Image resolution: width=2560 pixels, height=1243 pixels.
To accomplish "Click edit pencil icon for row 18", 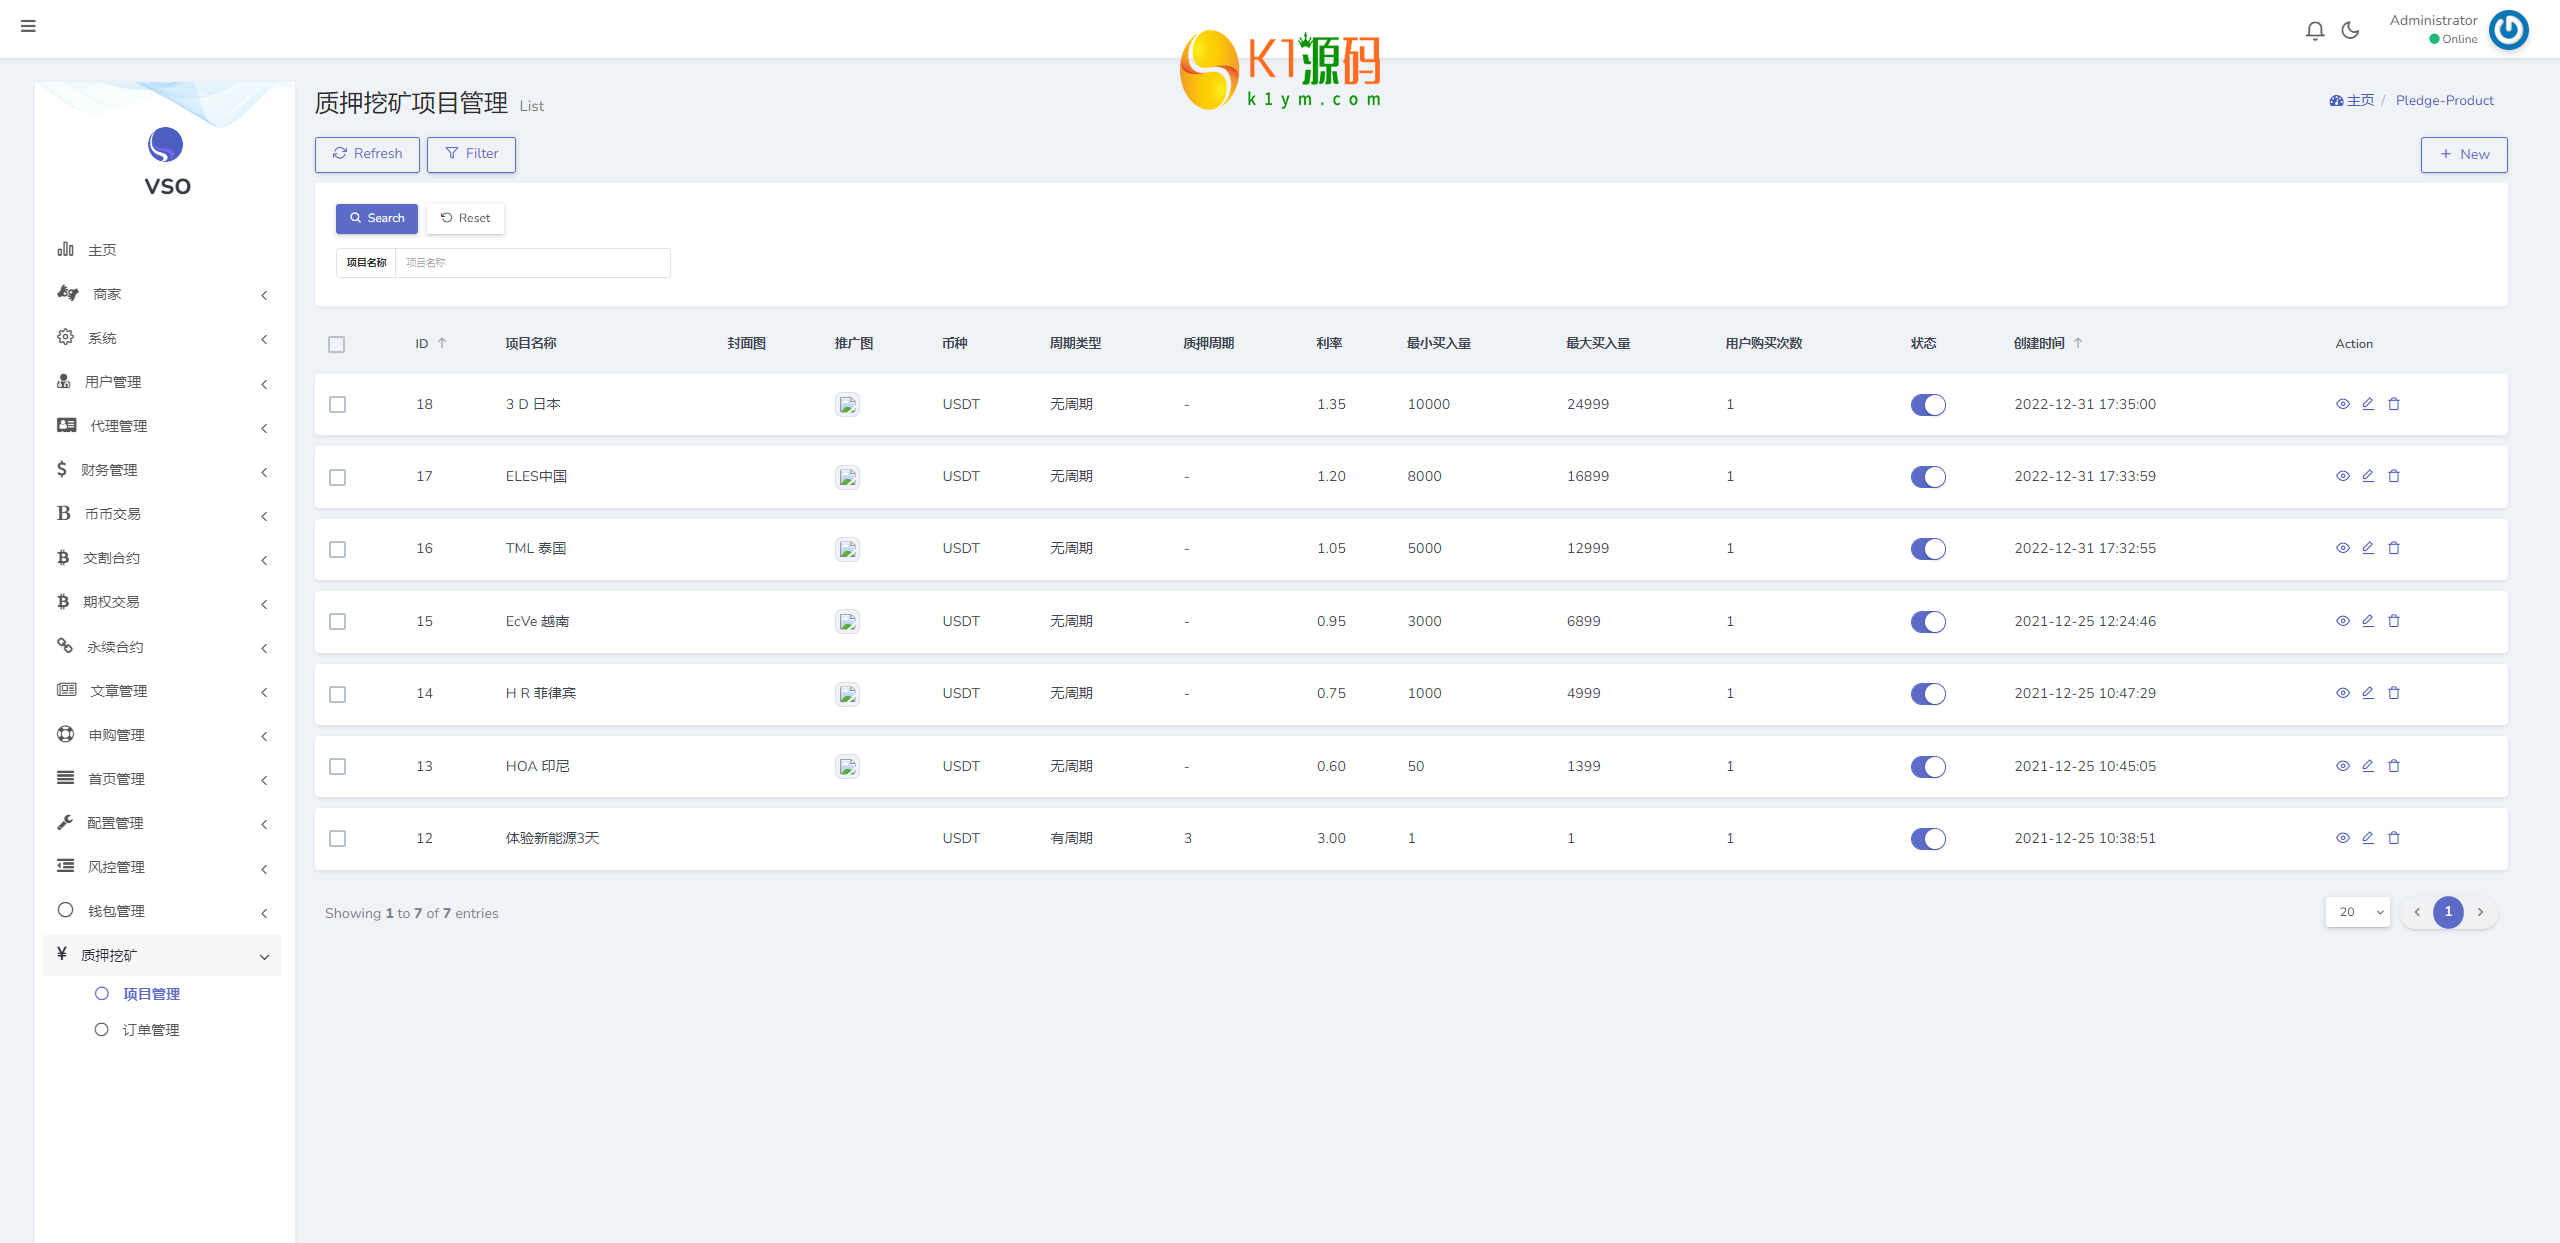I will click(x=2368, y=404).
